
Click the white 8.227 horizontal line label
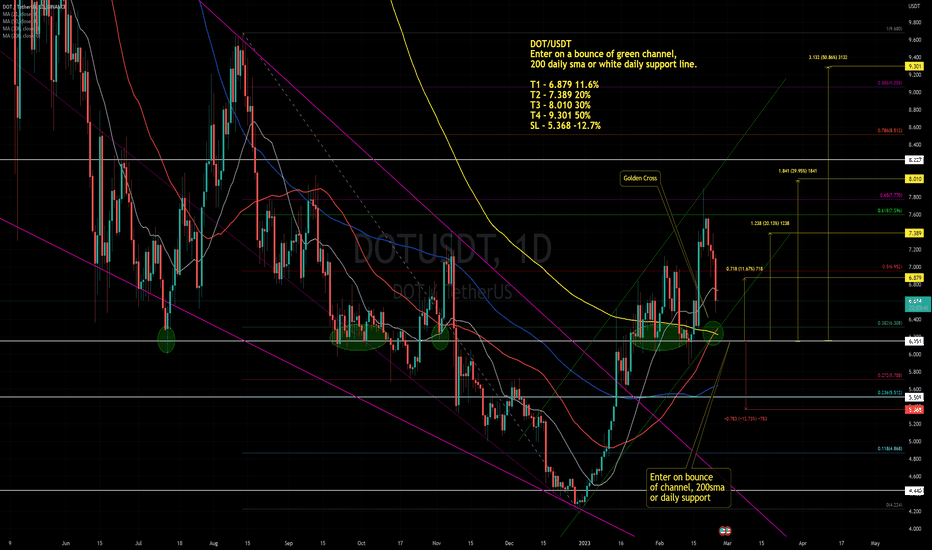(914, 160)
